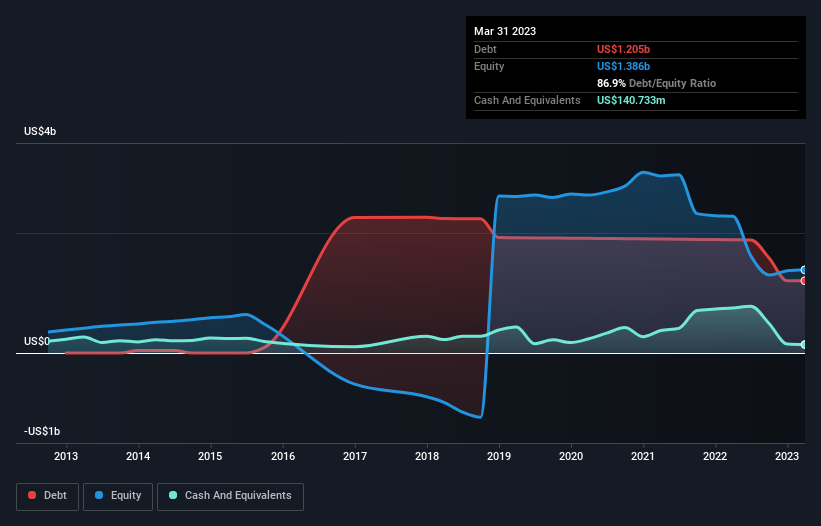Click the Mar 31 2023 tooltip date

(x=505, y=31)
